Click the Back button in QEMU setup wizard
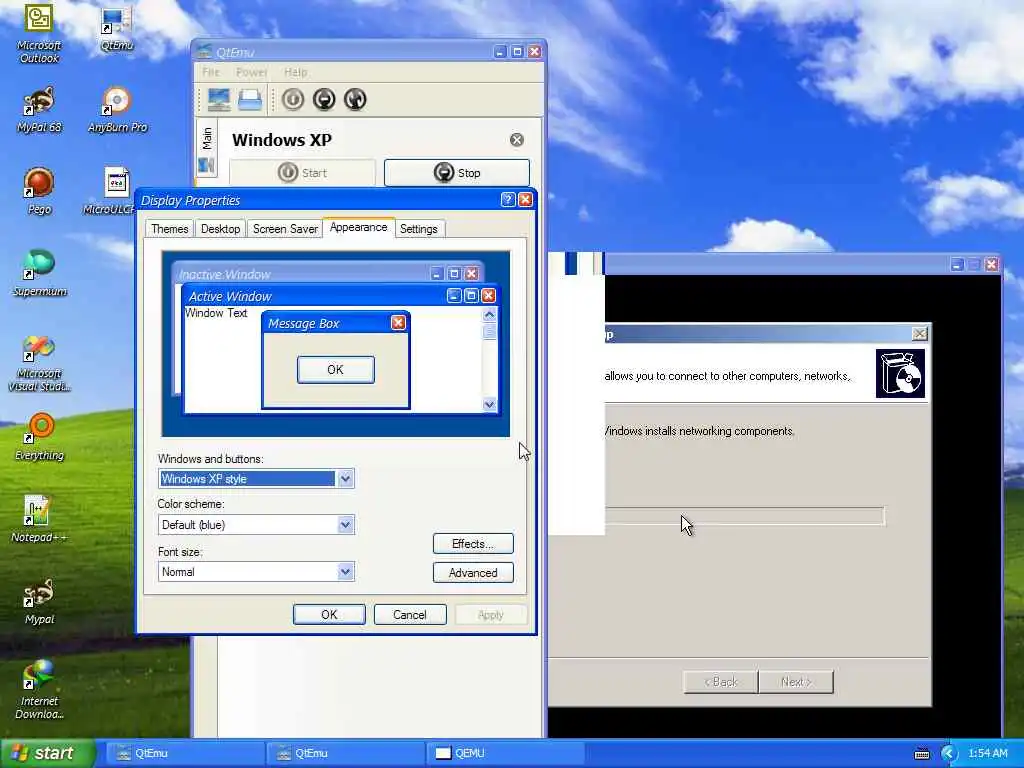The image size is (1024, 768). click(720, 682)
